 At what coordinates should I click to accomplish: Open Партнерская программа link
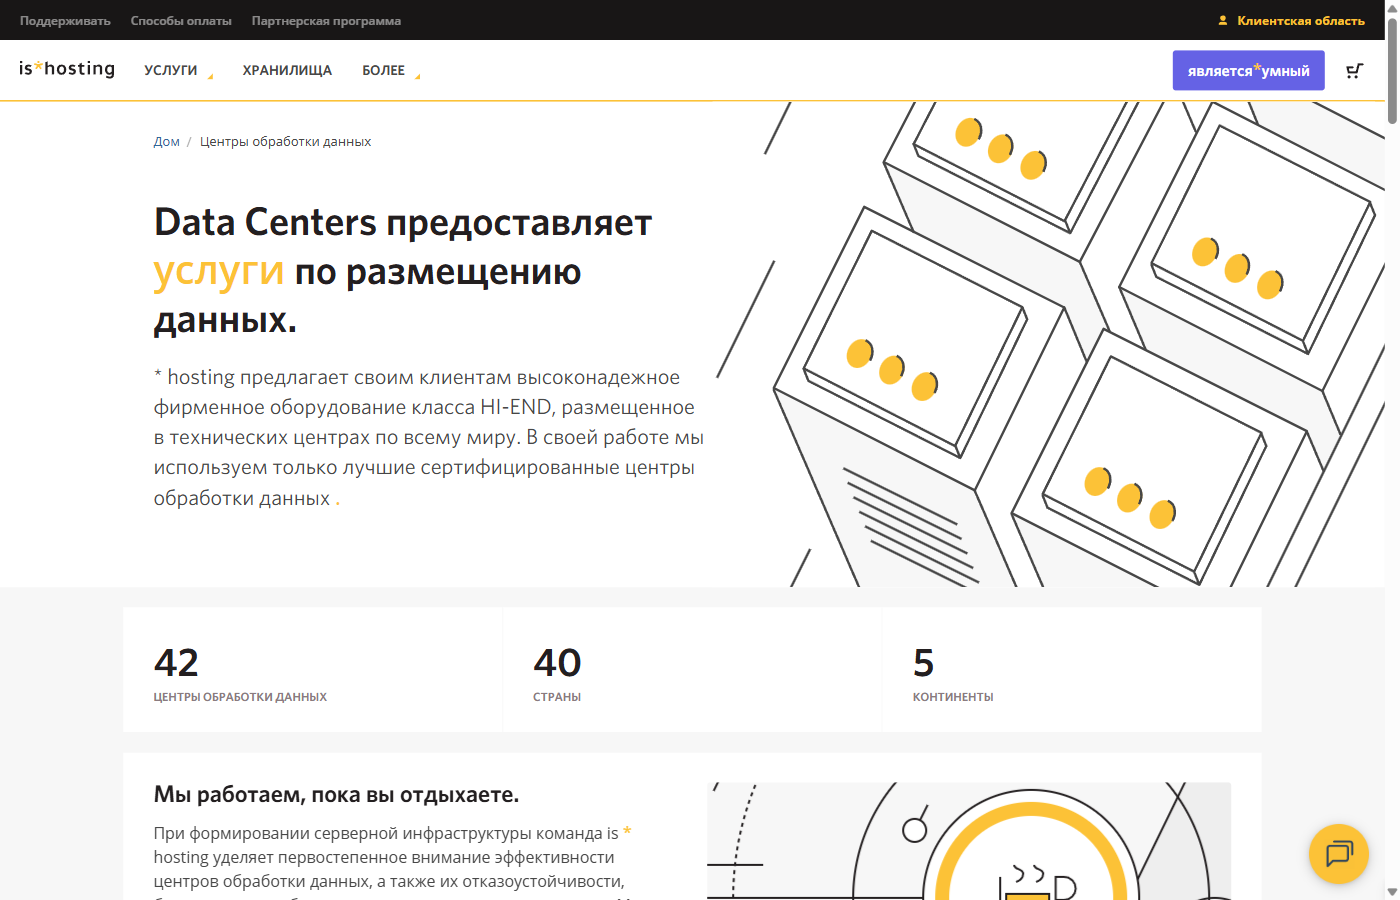326,20
